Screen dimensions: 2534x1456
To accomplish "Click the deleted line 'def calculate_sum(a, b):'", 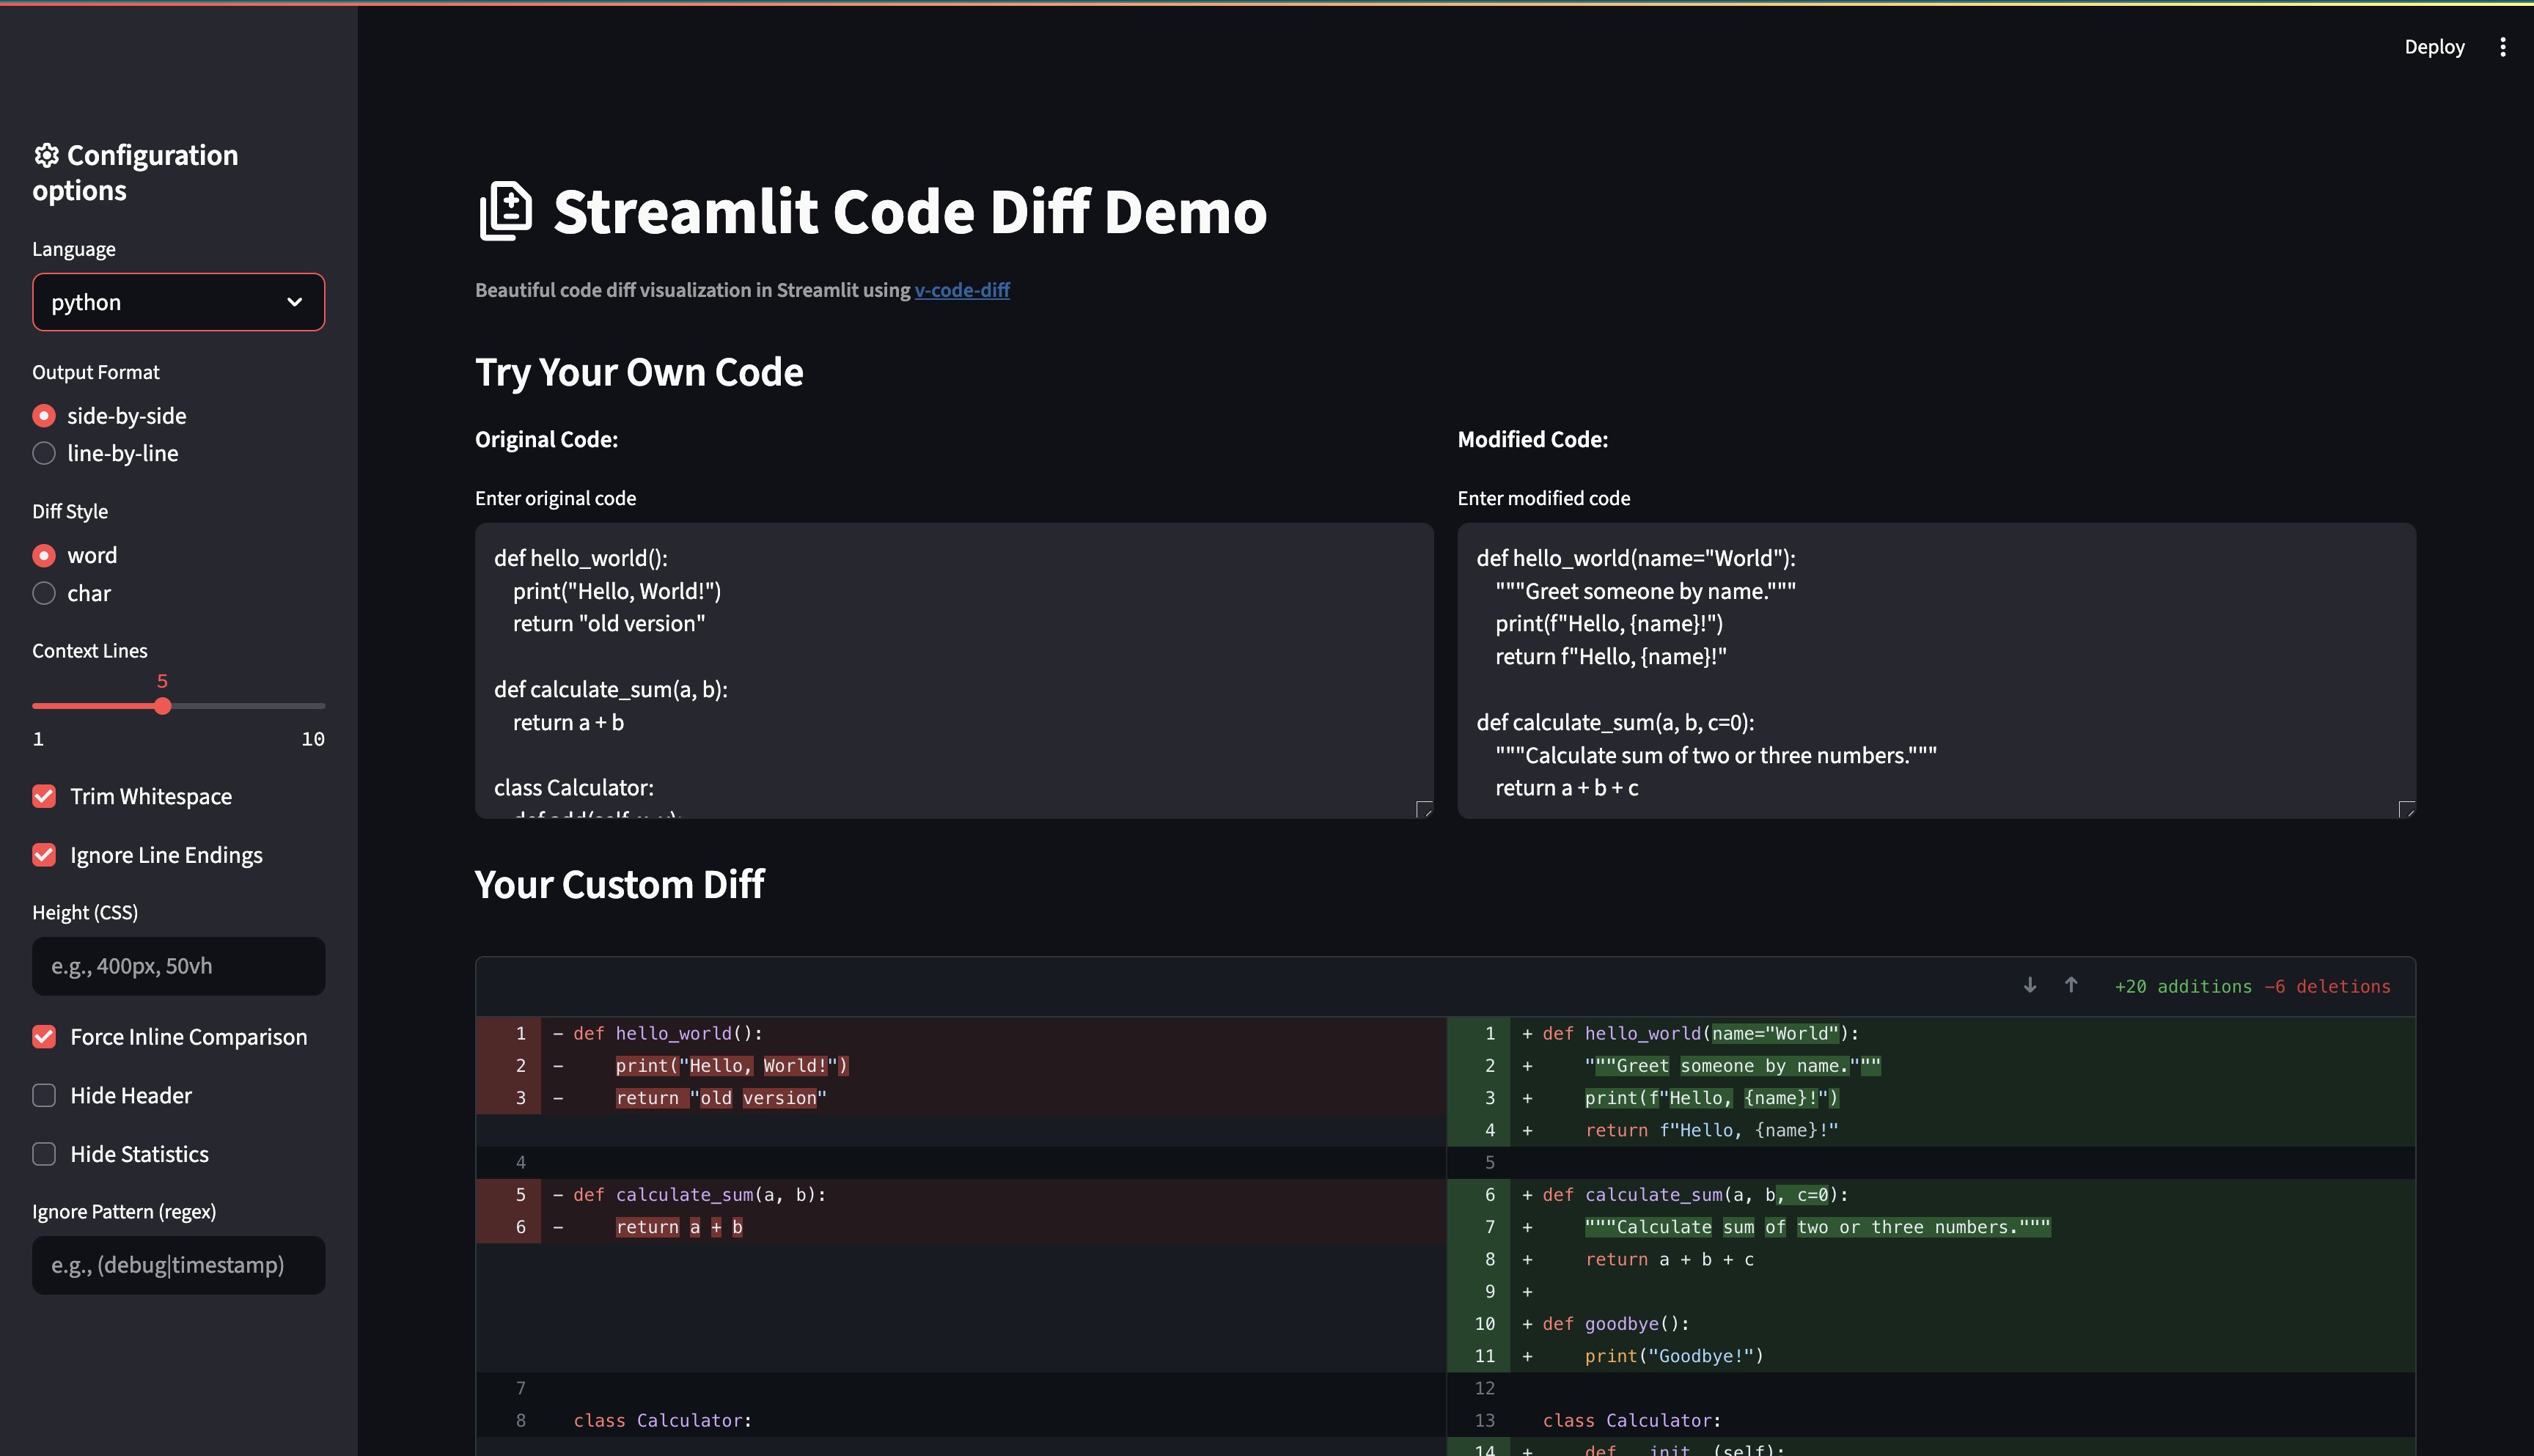I will [x=961, y=1195].
